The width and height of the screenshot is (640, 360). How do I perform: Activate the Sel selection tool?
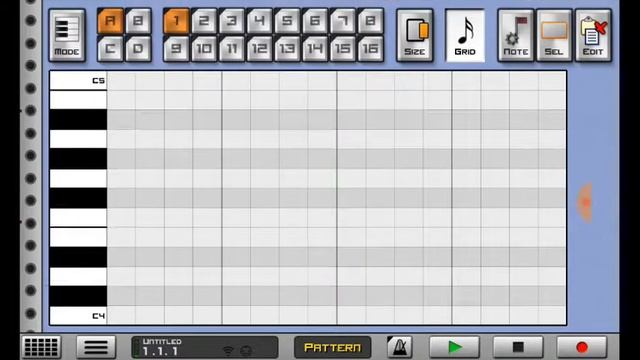(x=554, y=36)
